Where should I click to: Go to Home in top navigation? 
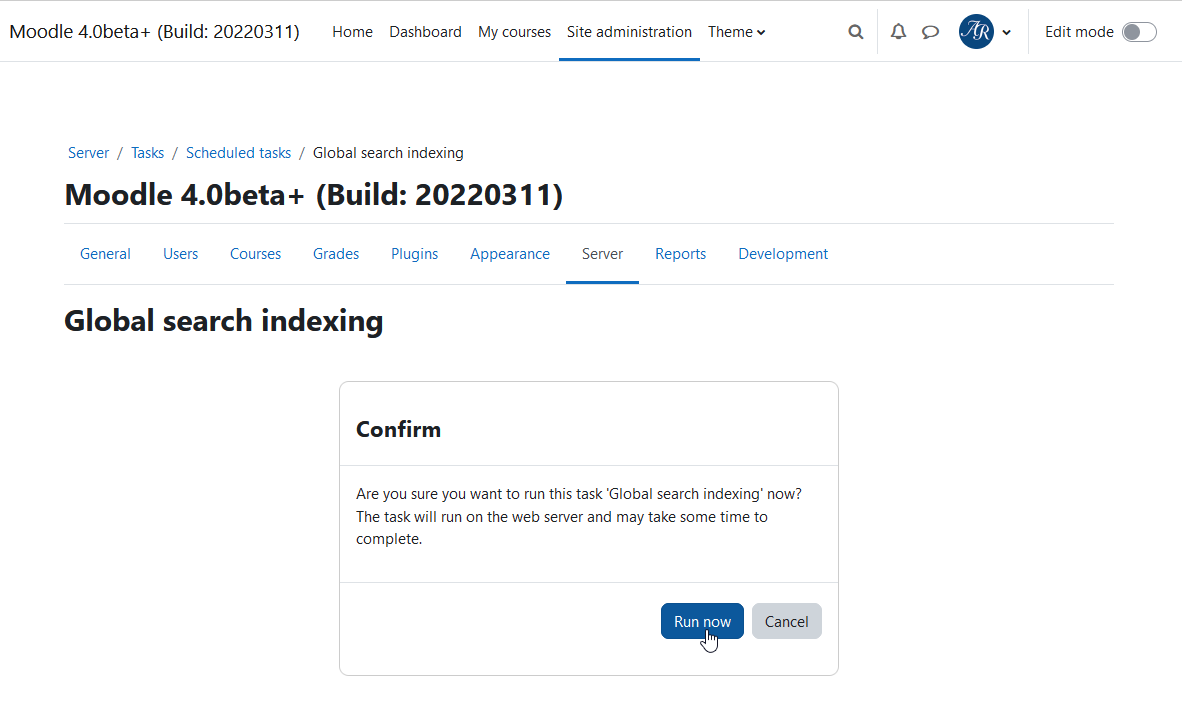[352, 32]
